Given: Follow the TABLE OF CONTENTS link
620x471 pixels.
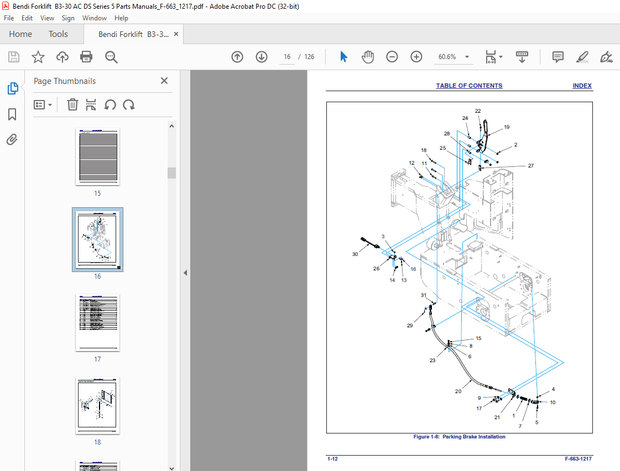Looking at the screenshot, I should coord(469,85).
